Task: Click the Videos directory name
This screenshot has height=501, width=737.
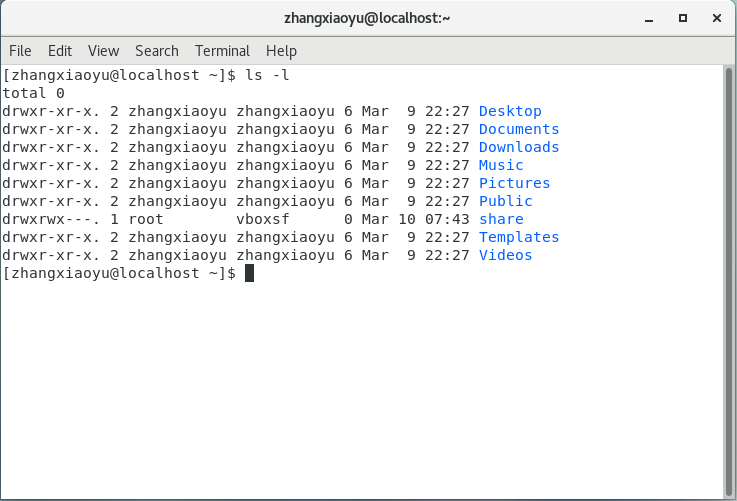Action: tap(505, 255)
